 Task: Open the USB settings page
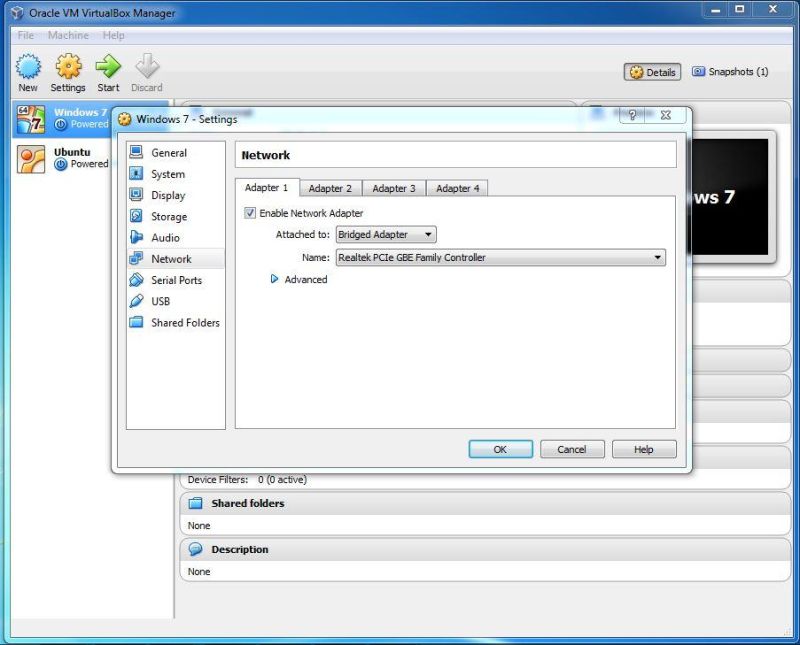(159, 301)
